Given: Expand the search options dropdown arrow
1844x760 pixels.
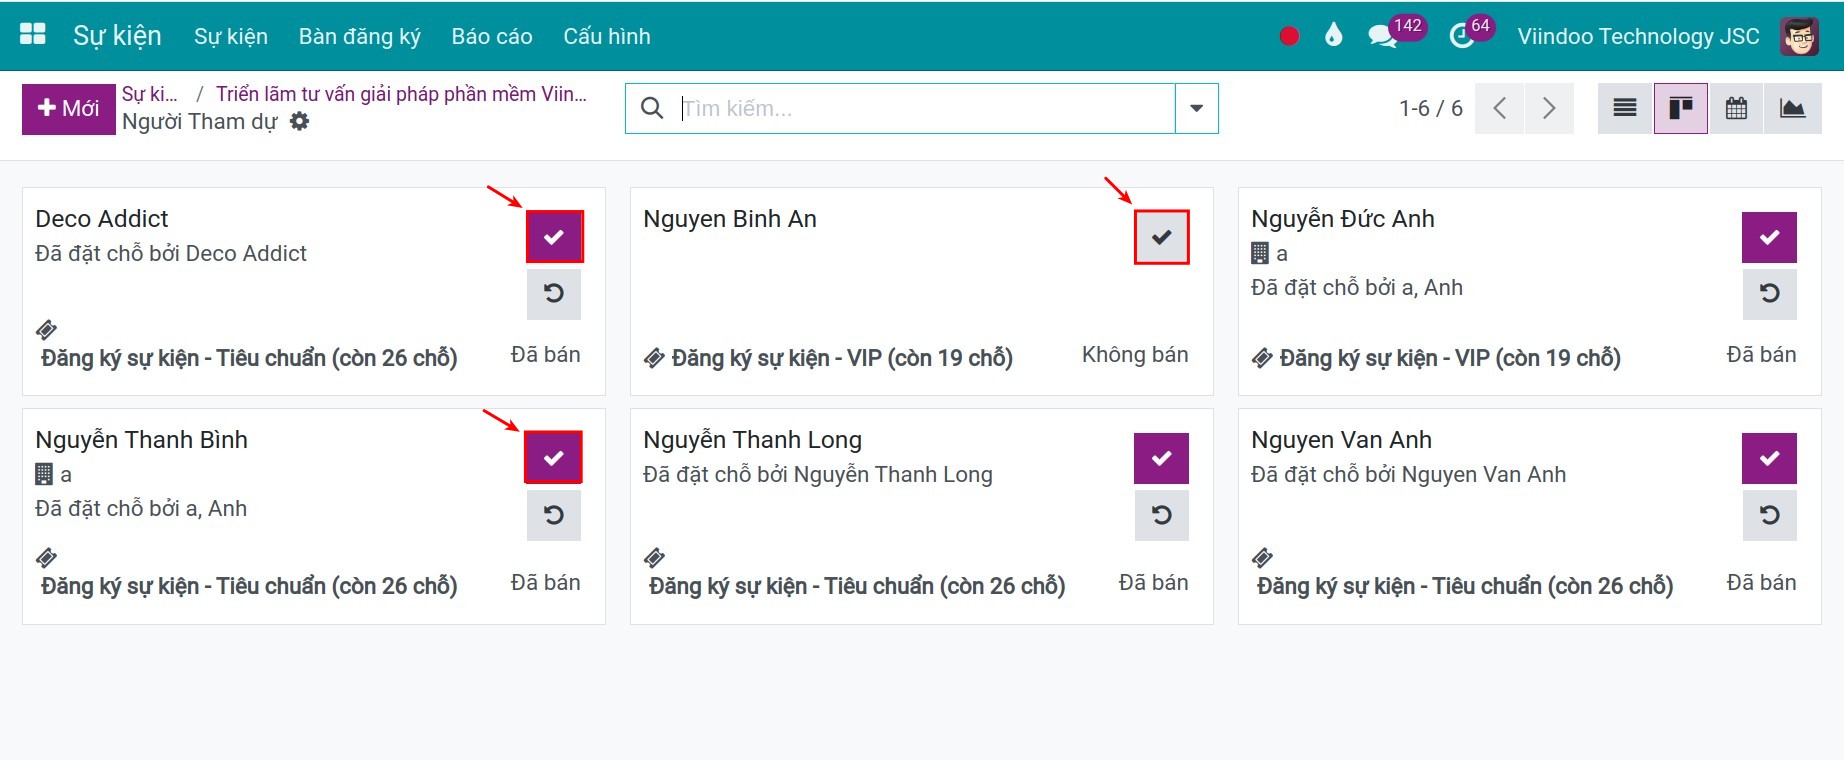Looking at the screenshot, I should (1196, 108).
